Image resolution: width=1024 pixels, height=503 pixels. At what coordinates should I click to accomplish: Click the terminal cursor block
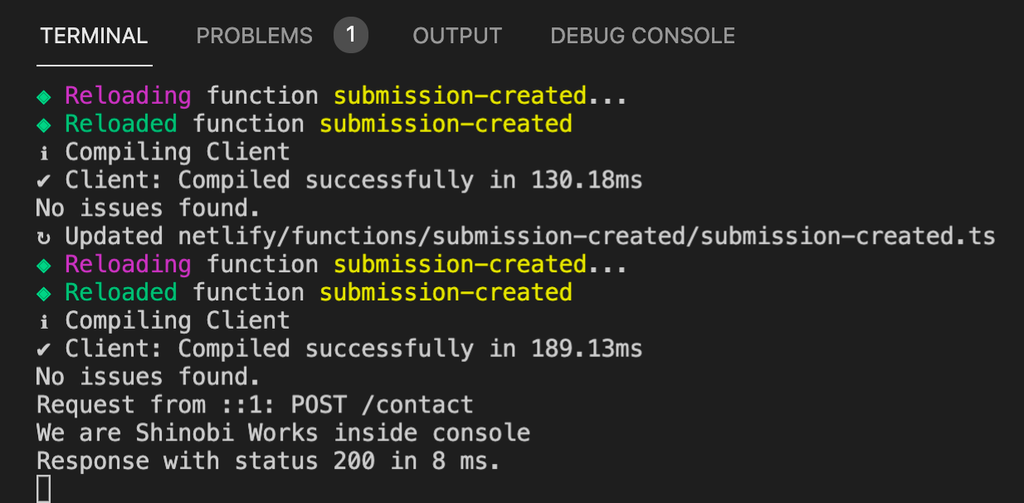coord(44,489)
